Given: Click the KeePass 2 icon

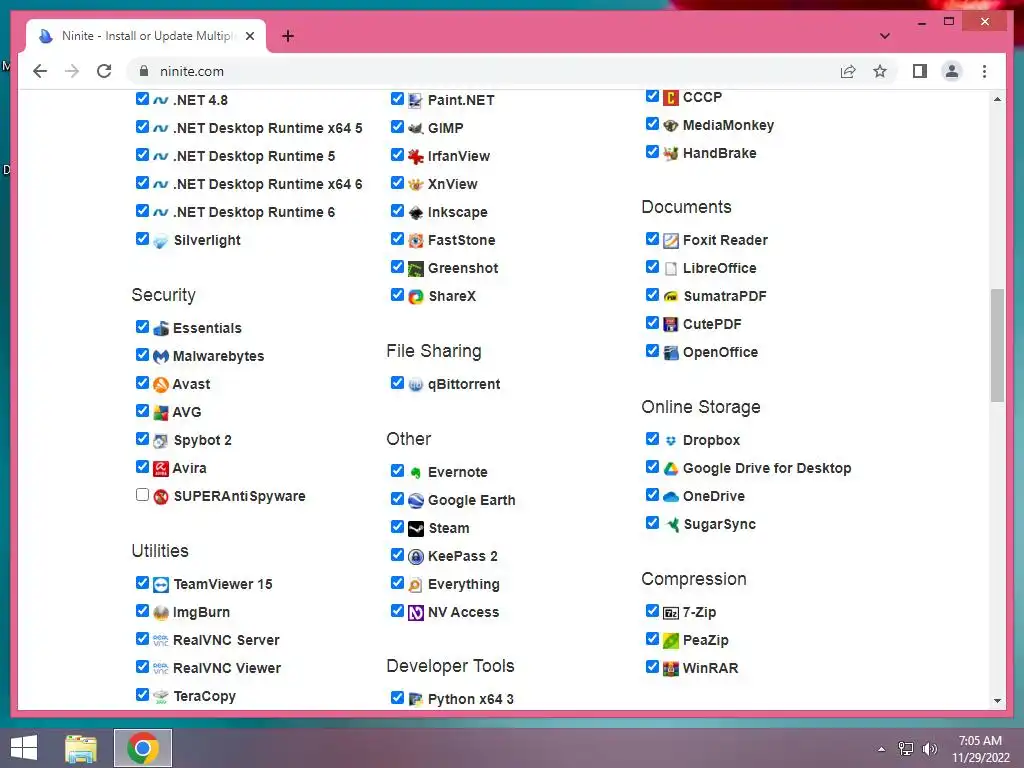Looking at the screenshot, I should (x=415, y=556).
